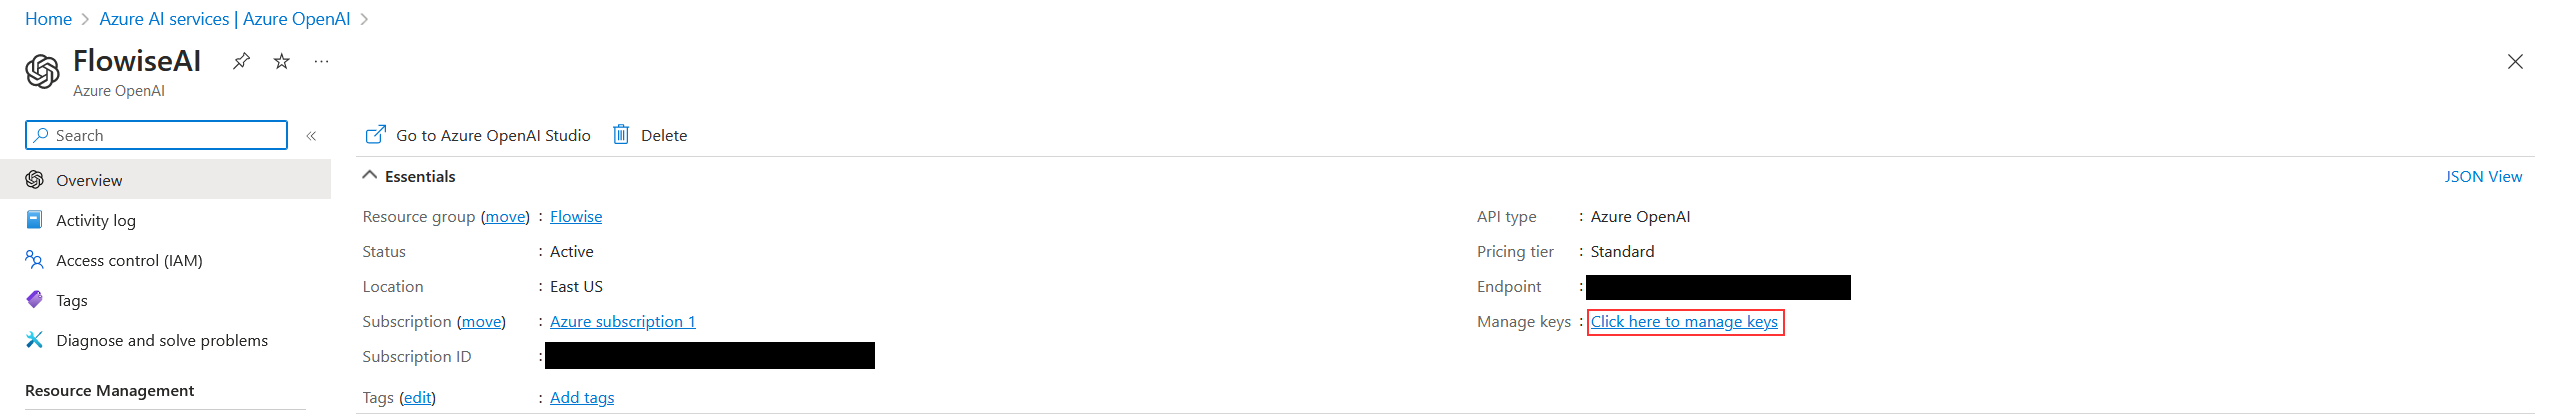This screenshot has width=2560, height=420.
Task: Open Azure subscription 1 link
Action: point(622,321)
